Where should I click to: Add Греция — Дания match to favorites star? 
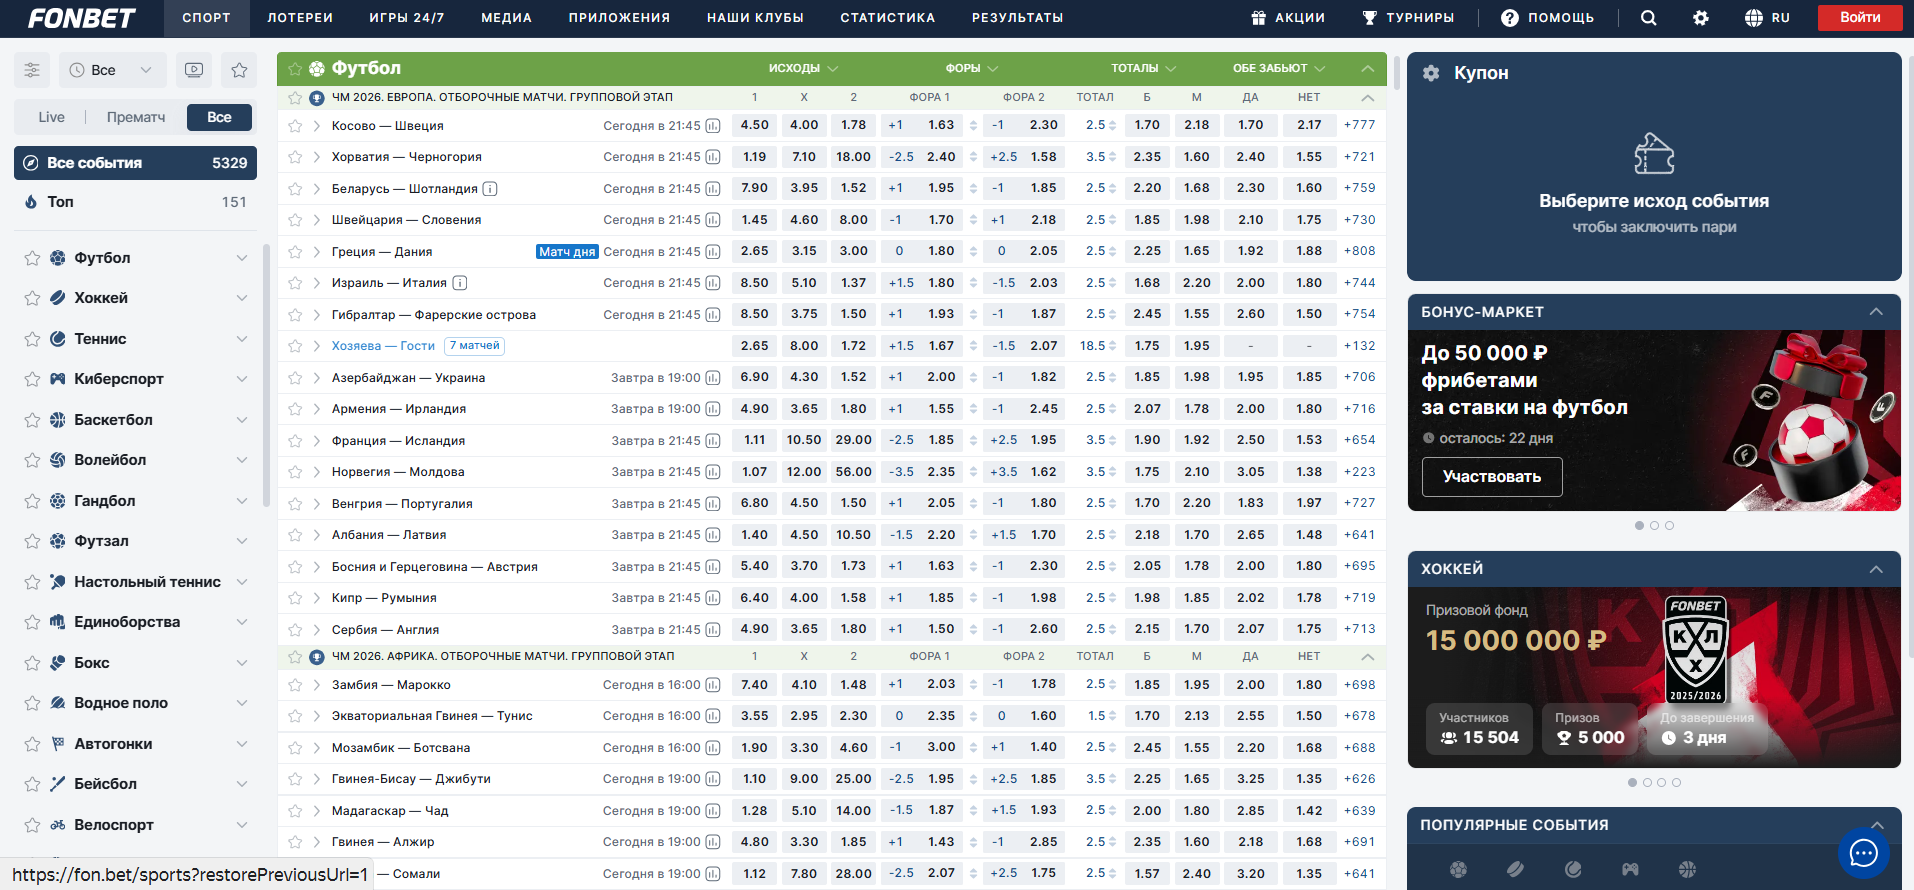[x=295, y=252]
